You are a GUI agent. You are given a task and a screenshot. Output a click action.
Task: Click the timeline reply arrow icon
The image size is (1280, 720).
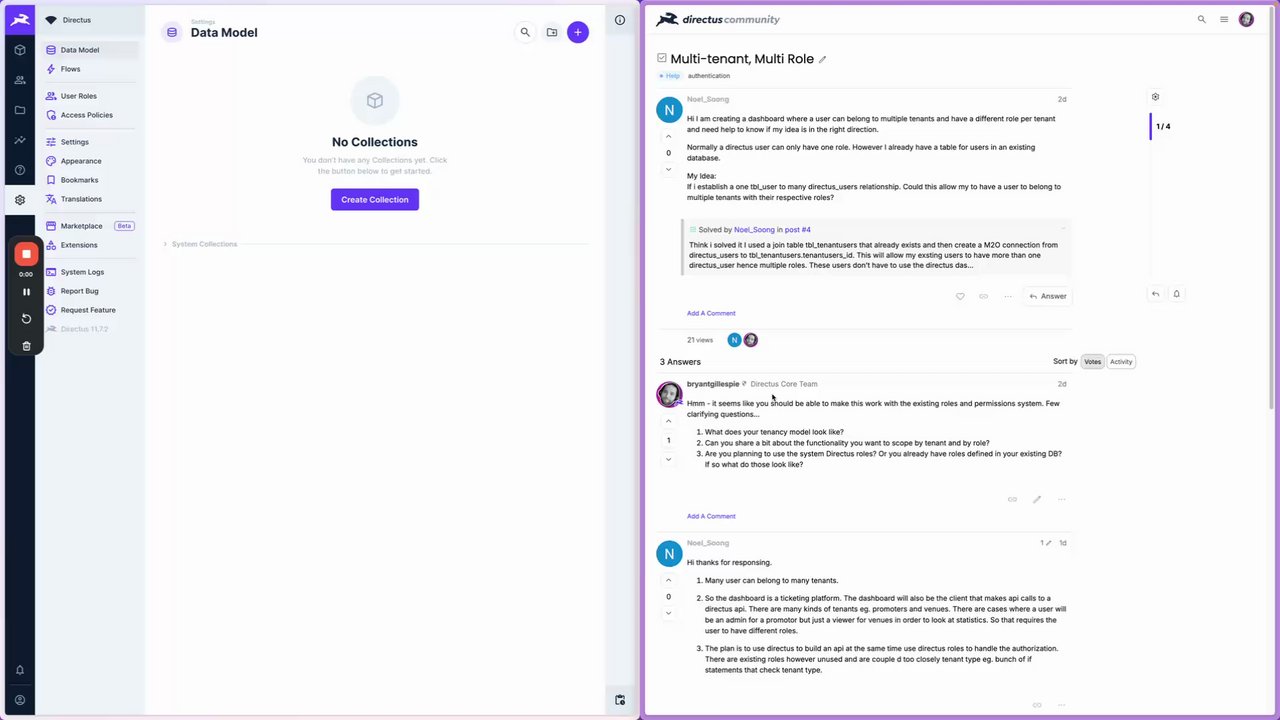[1155, 294]
